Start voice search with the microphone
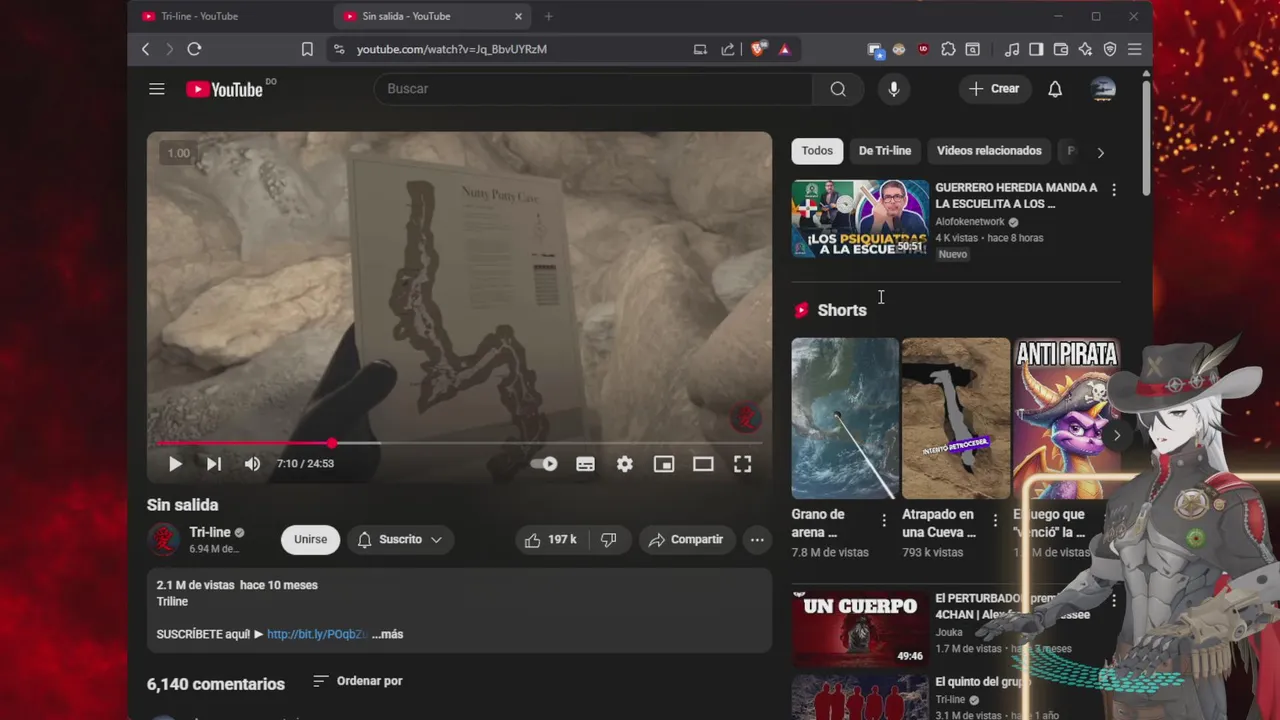1280x720 pixels. (x=894, y=89)
